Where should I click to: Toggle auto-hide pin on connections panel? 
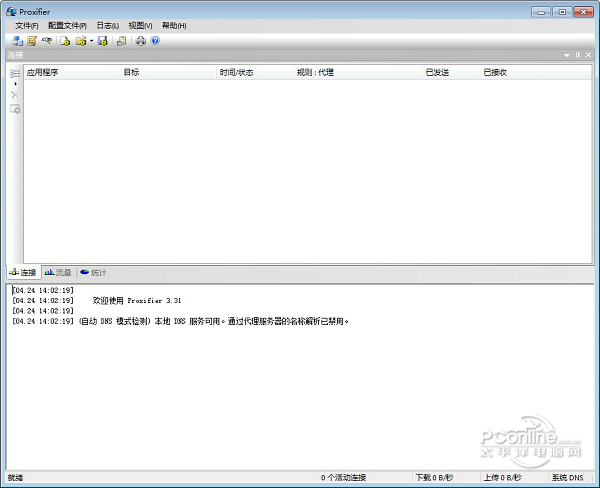(578, 55)
